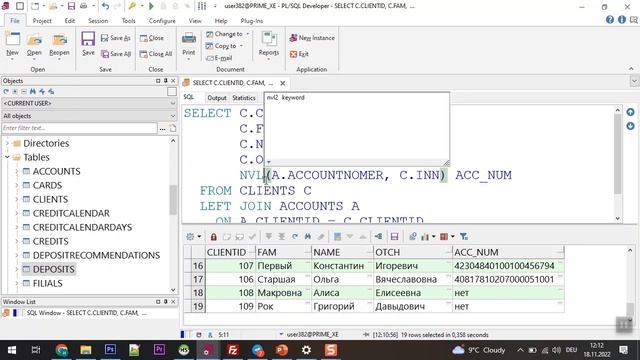Open the Tools ribbon tab
Viewport: 640px width, 360px height.
click(129, 20)
